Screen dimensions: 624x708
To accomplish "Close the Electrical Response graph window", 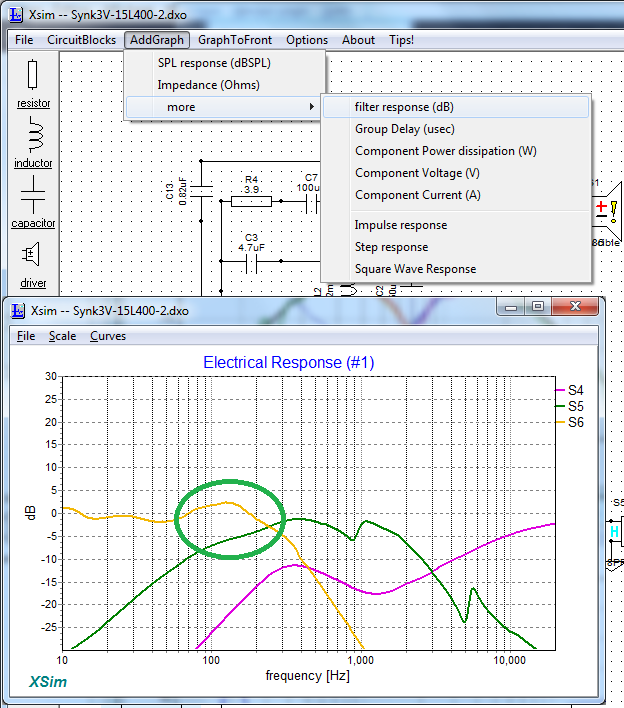I will point(575,307).
